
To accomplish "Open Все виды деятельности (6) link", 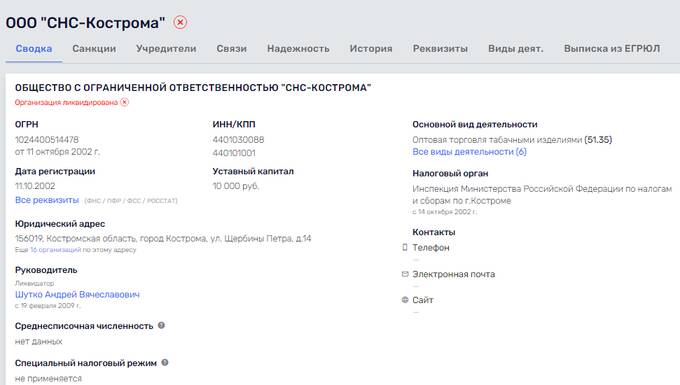I will 470,152.
